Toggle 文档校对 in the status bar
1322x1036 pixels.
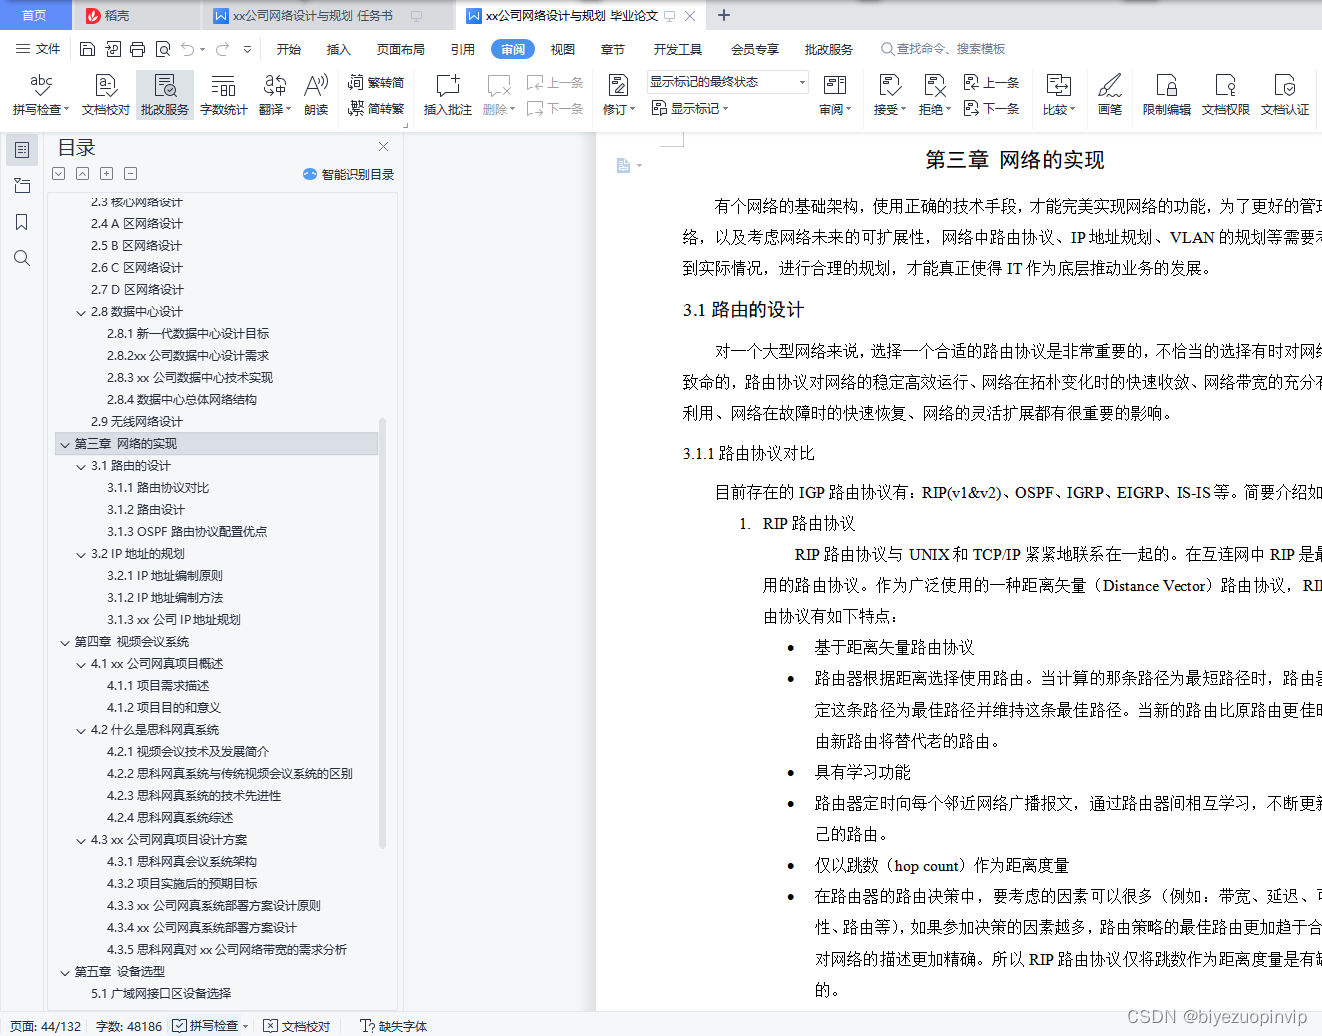(297, 1026)
